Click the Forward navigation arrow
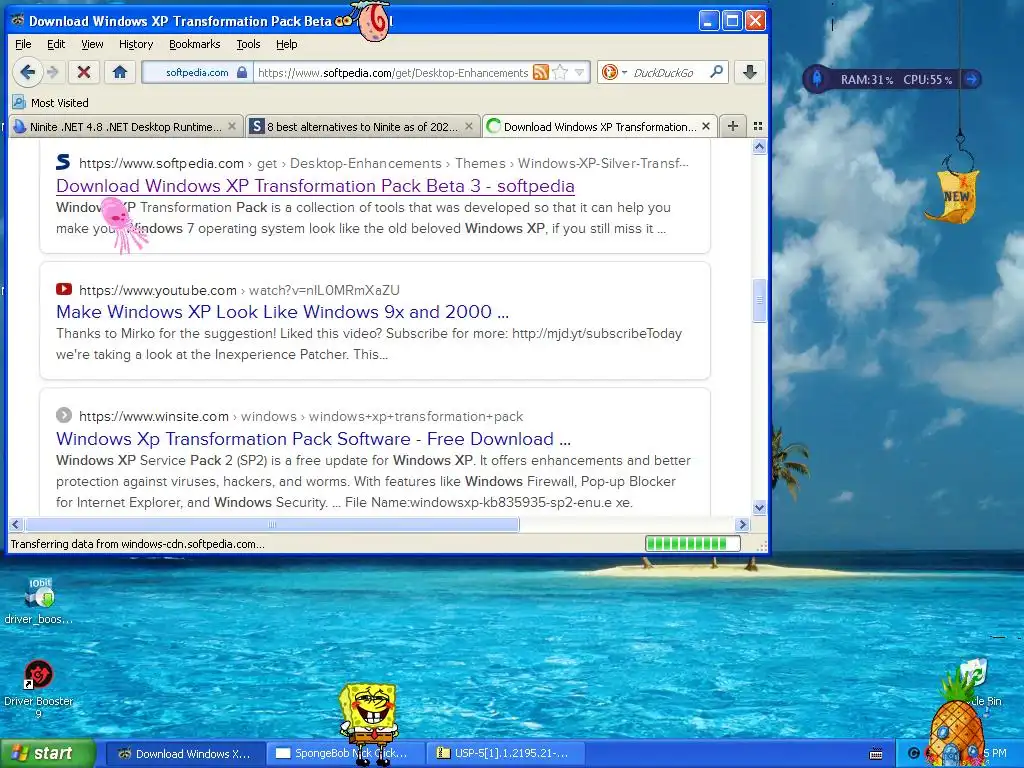The height and width of the screenshot is (768, 1024). [x=54, y=72]
